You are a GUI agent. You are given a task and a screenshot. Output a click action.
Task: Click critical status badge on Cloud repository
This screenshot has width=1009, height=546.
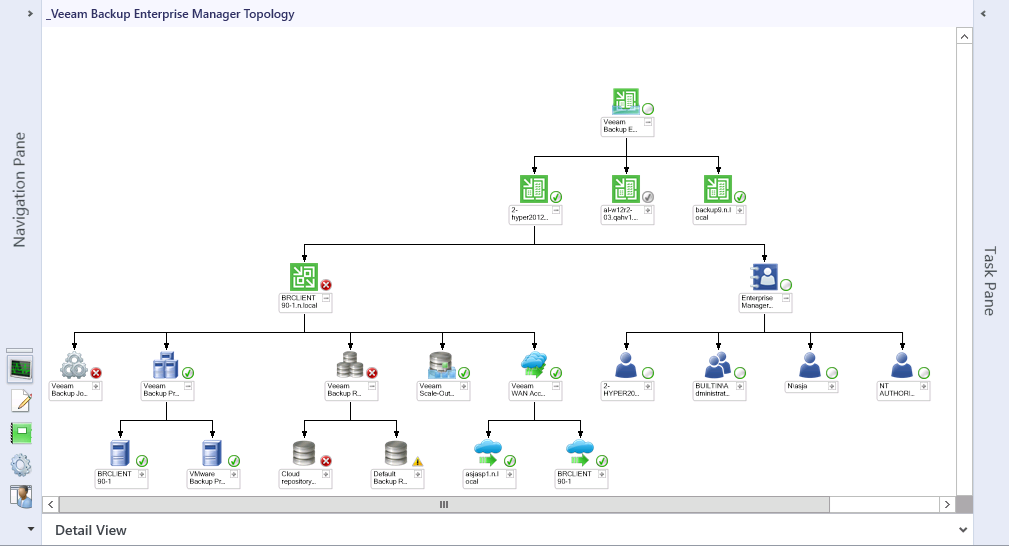[326, 461]
